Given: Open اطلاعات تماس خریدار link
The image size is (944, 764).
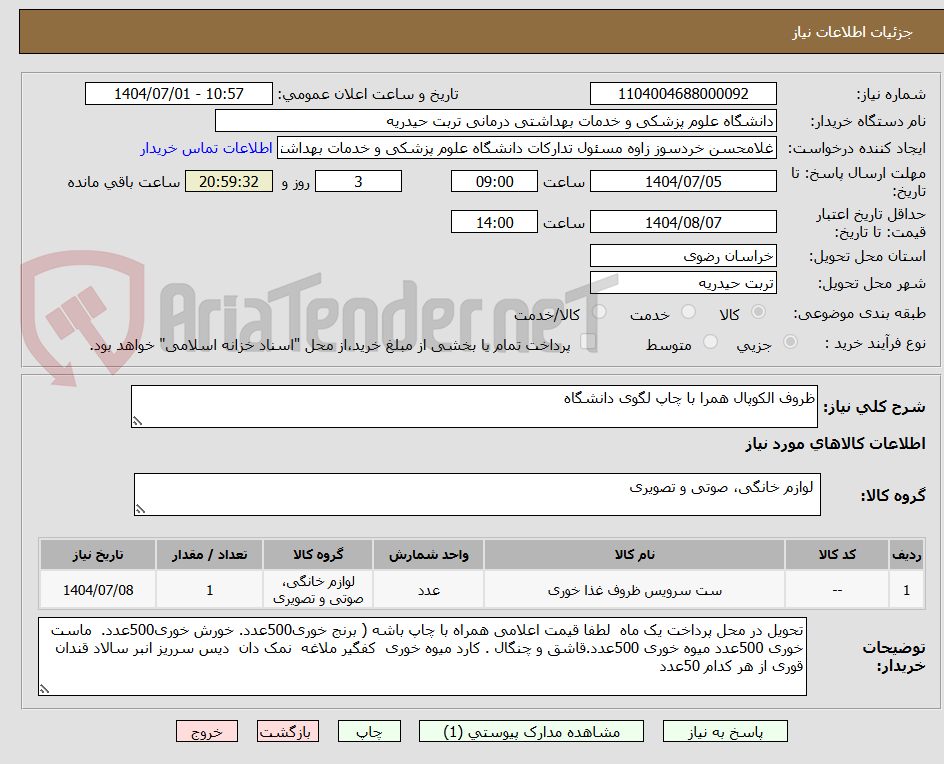Looking at the screenshot, I should [206, 148].
